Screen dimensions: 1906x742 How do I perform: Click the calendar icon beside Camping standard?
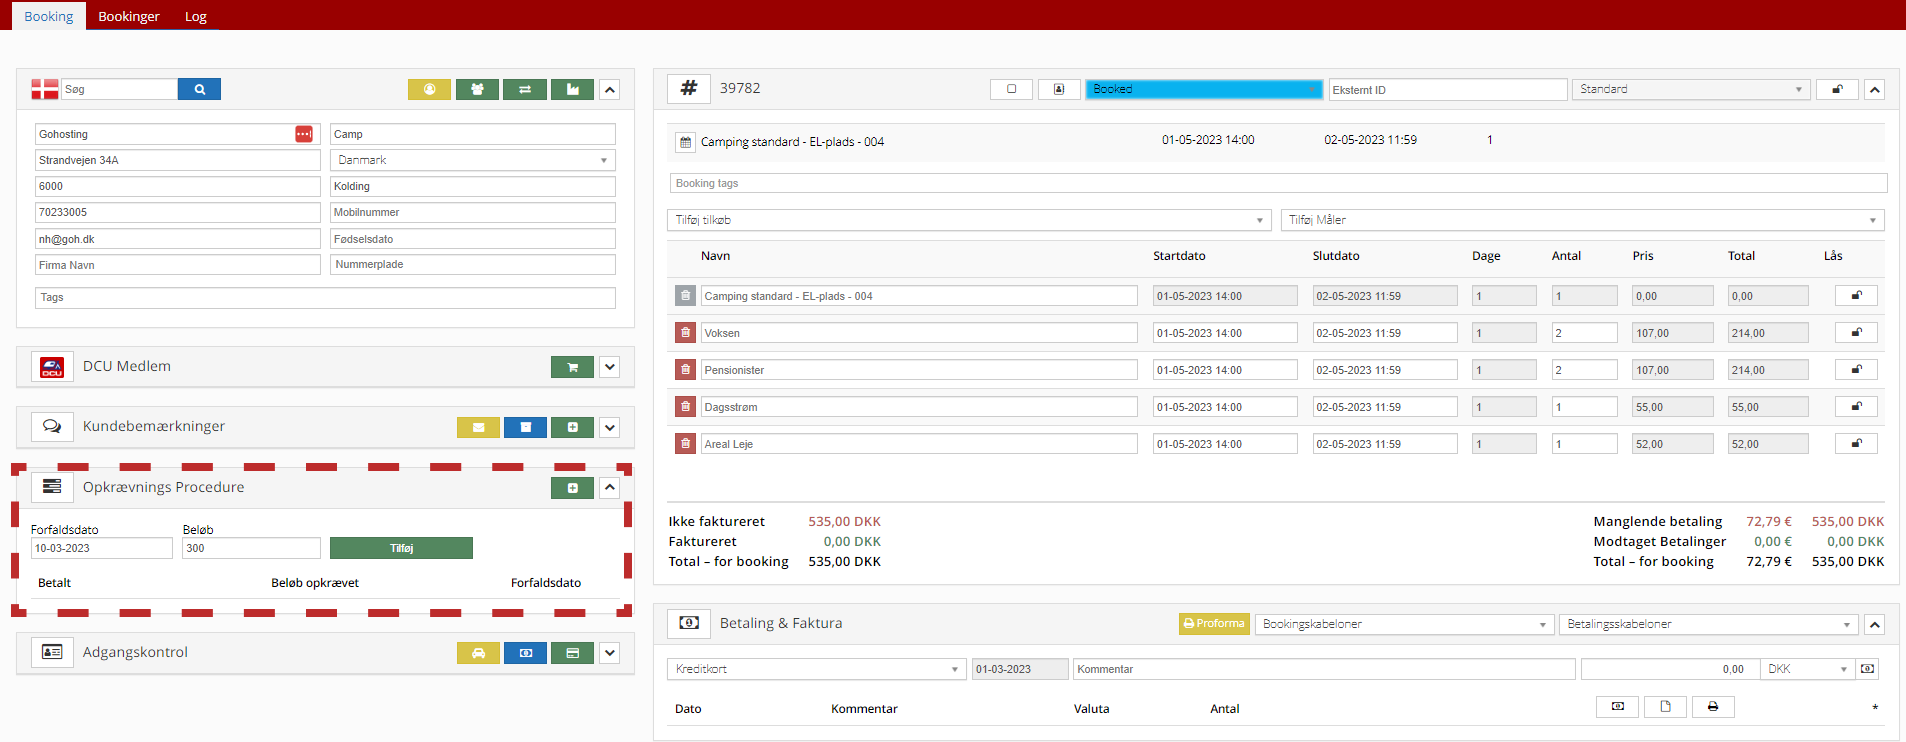(685, 142)
